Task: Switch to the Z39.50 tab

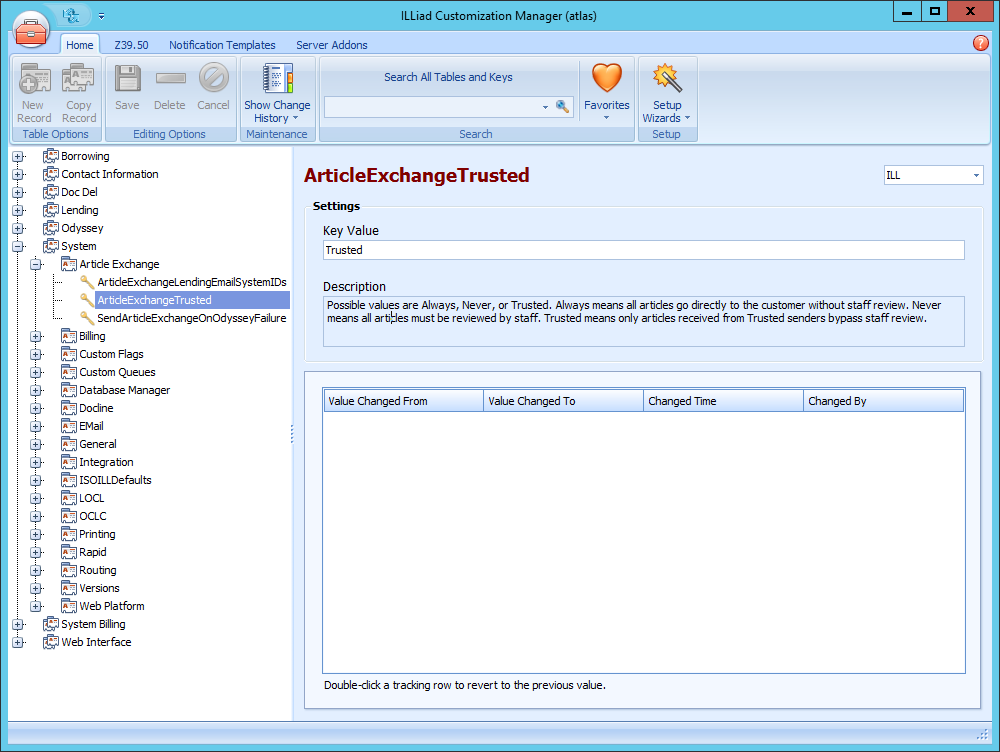Action: point(131,45)
